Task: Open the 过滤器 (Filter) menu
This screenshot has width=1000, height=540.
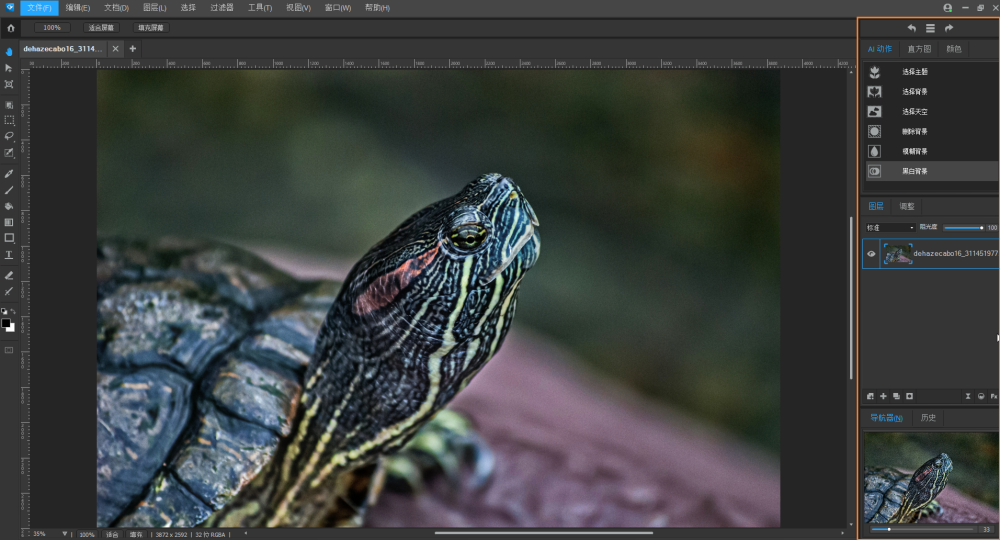Action: click(221, 7)
